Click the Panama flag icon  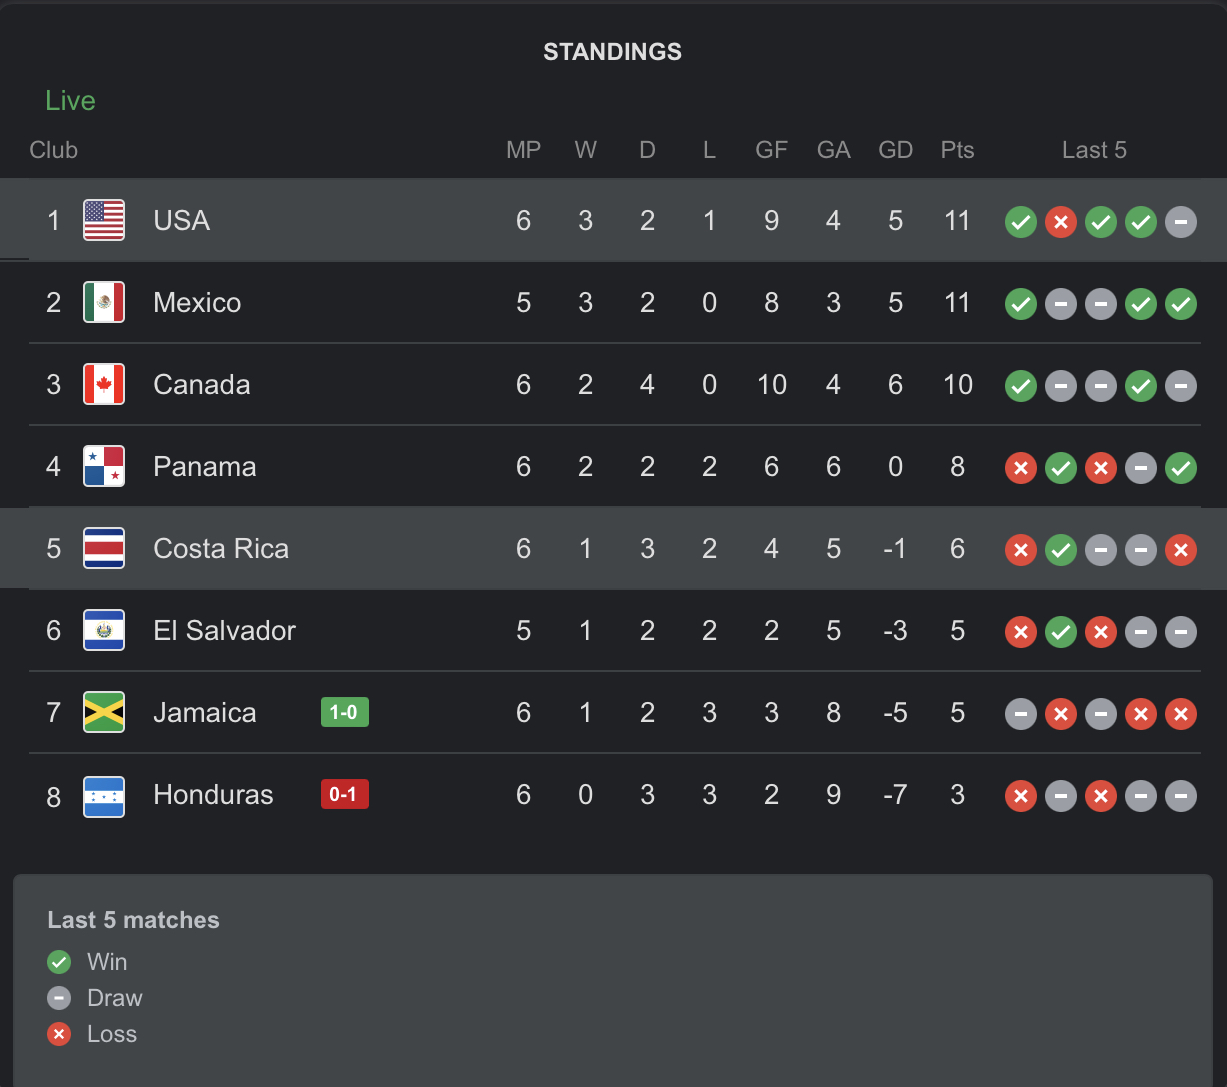pos(104,466)
